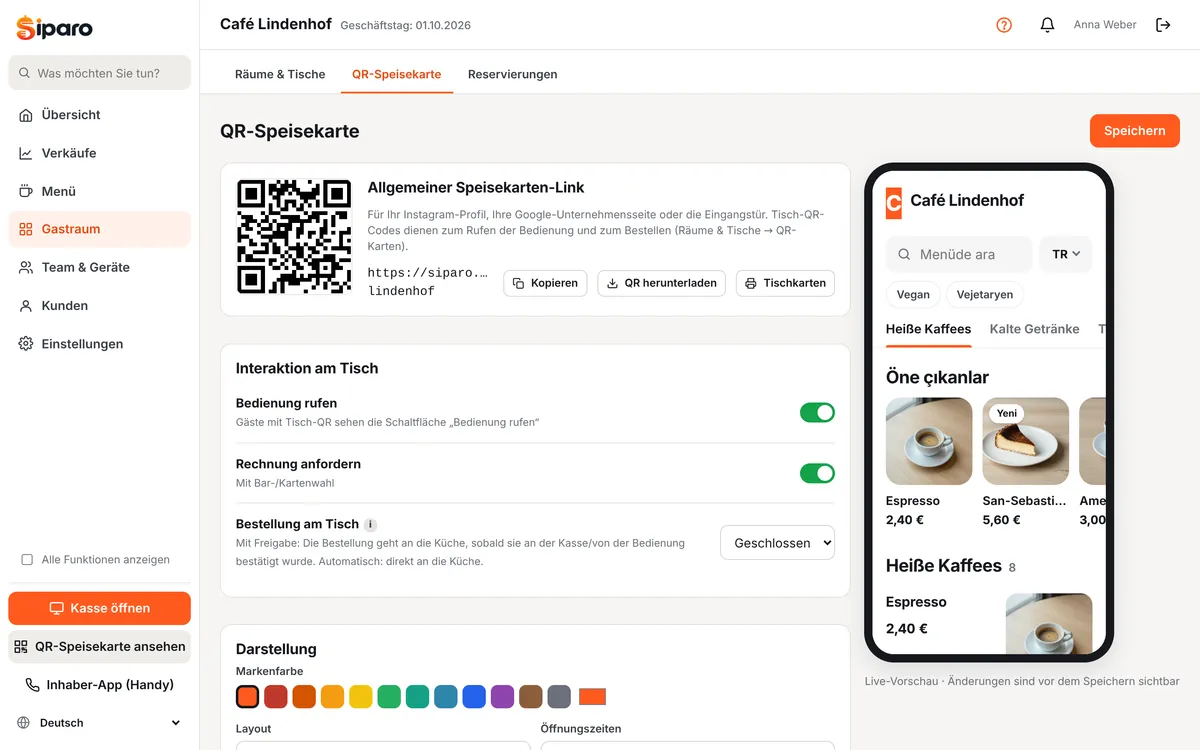
Task: Open the notifications bell
Action: click(1047, 25)
